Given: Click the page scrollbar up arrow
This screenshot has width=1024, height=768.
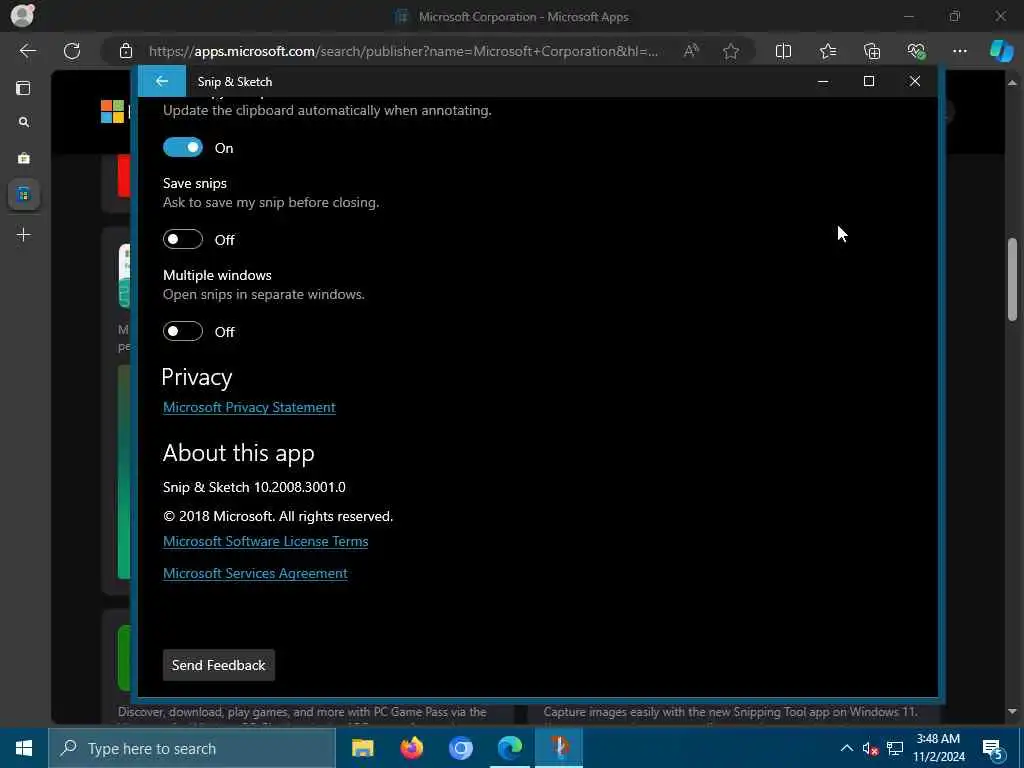Looking at the screenshot, I should pyautogui.click(x=1012, y=82).
